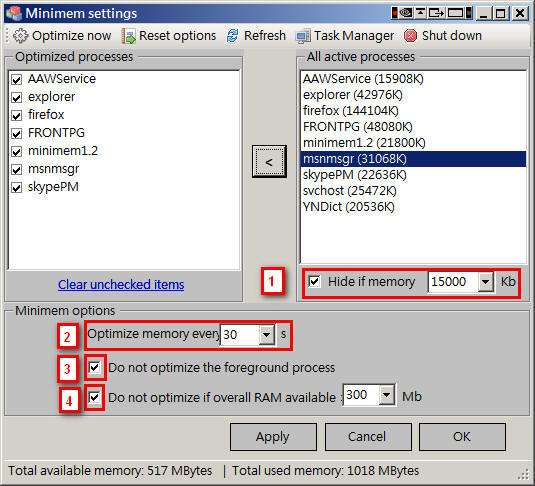Click the red Shut down icon
Viewport: 535px width, 486px height.
pos(410,35)
